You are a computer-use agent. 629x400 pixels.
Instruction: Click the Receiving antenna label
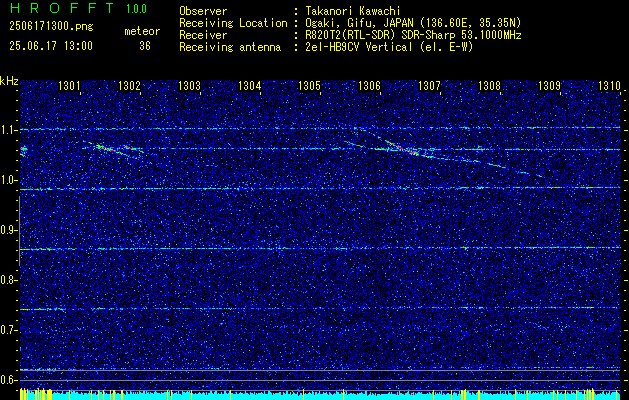[x=230, y=47]
